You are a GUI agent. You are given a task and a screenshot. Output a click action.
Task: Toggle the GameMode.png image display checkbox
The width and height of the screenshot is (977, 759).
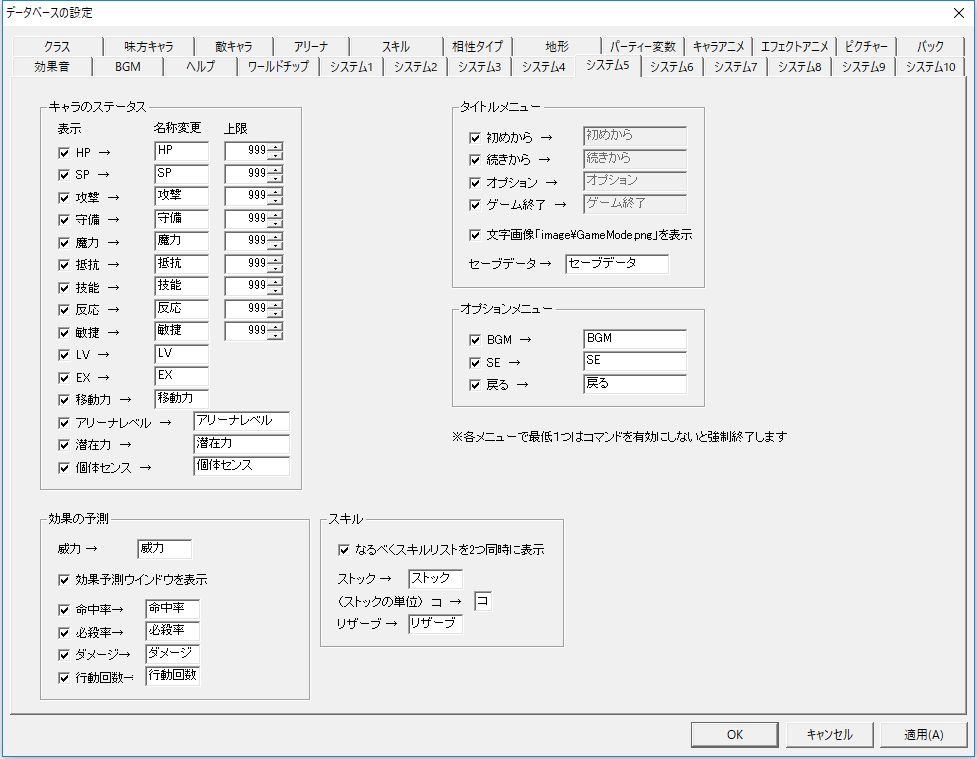pyautogui.click(x=475, y=235)
